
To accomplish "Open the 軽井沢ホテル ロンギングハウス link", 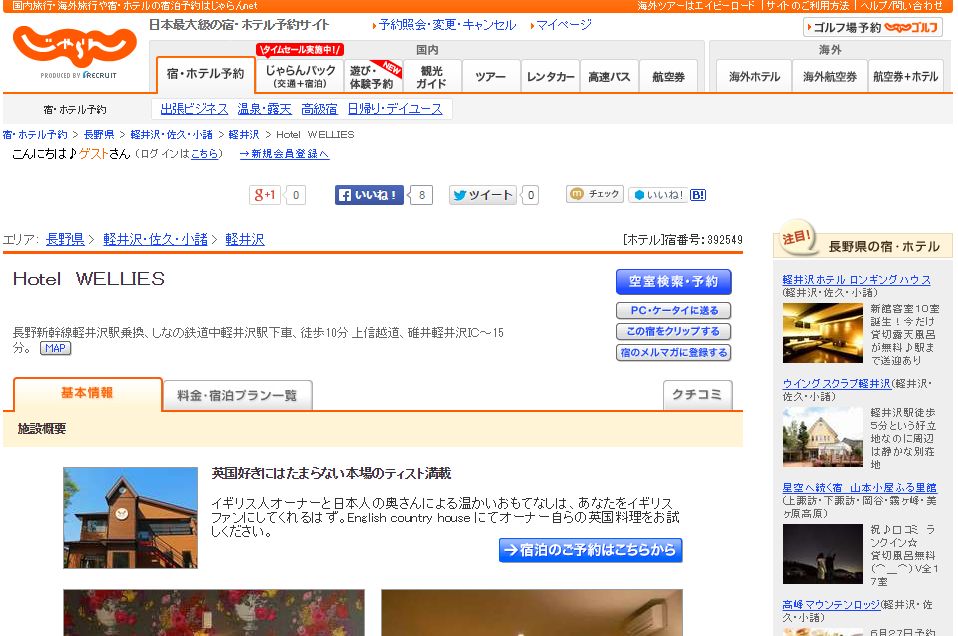I will pos(857,280).
